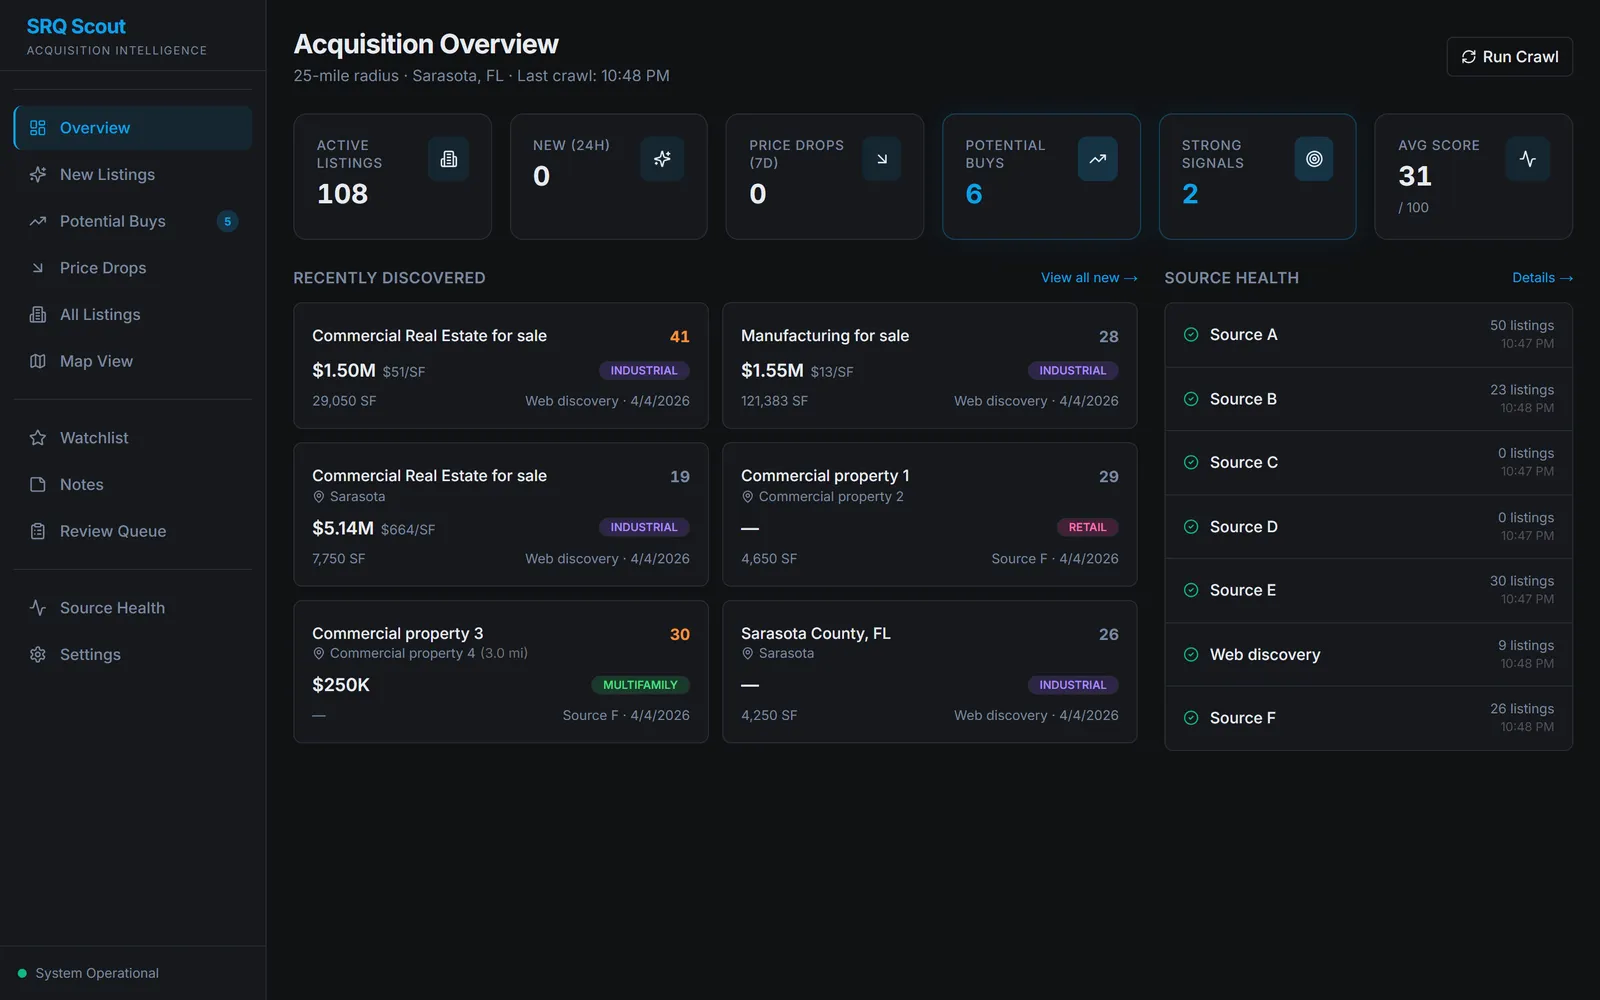Click the All Listings building icon in the sidebar

(x=38, y=314)
